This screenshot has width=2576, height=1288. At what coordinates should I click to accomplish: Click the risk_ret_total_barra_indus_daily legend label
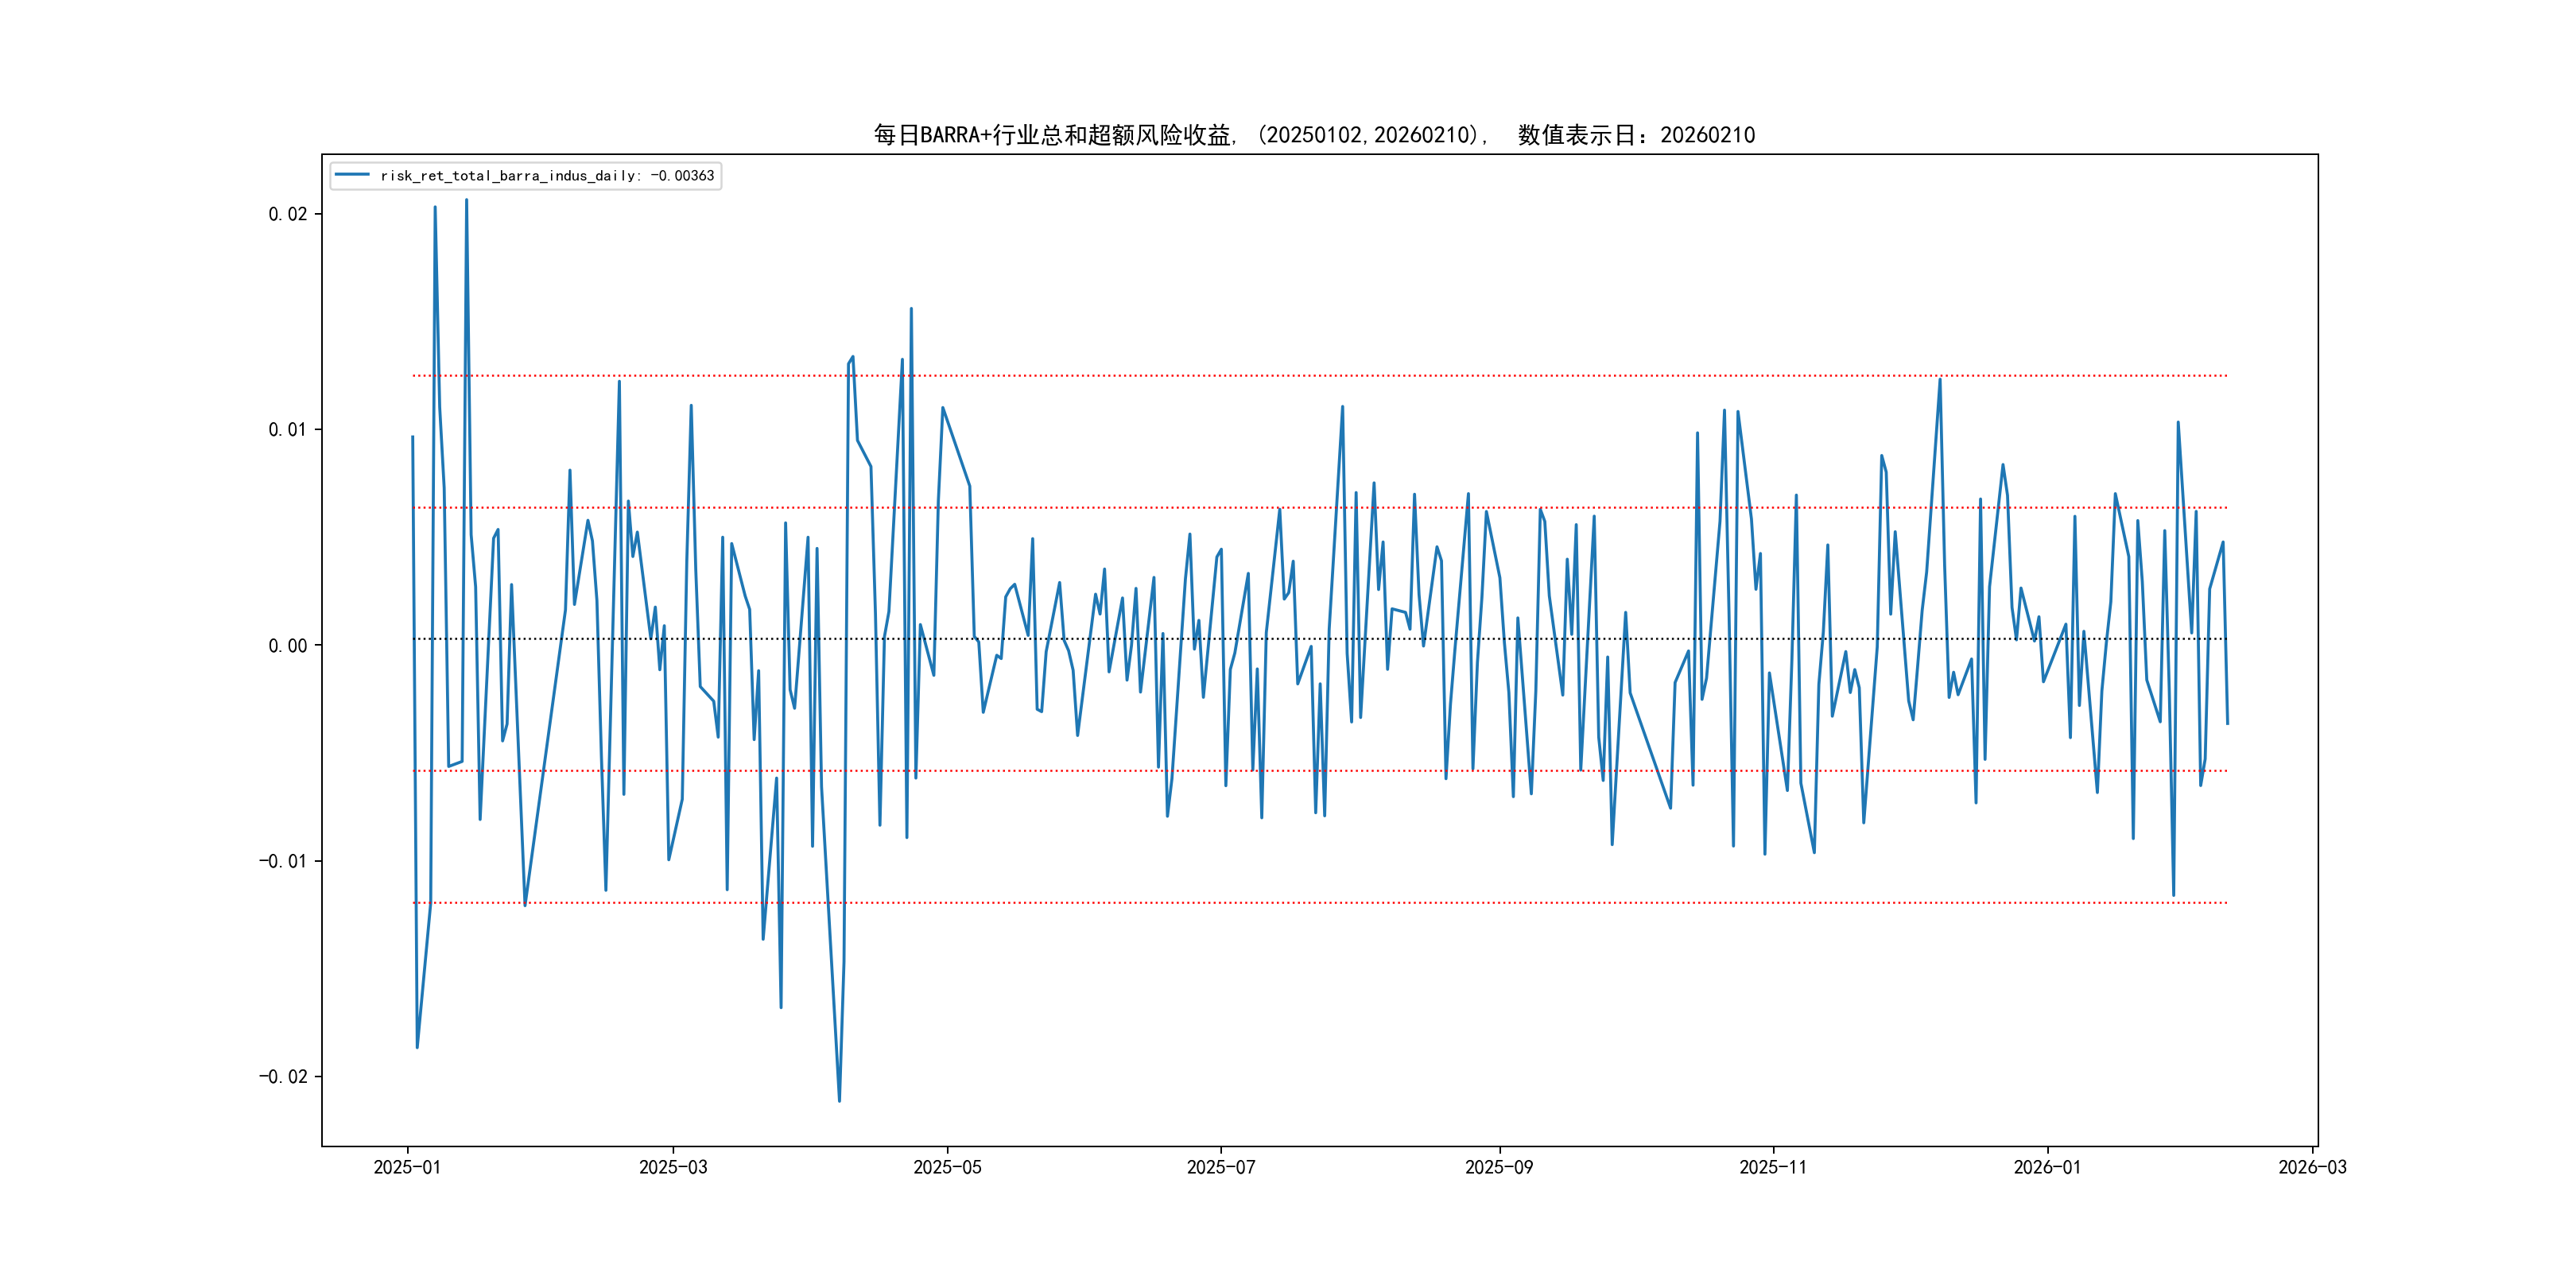[509, 176]
